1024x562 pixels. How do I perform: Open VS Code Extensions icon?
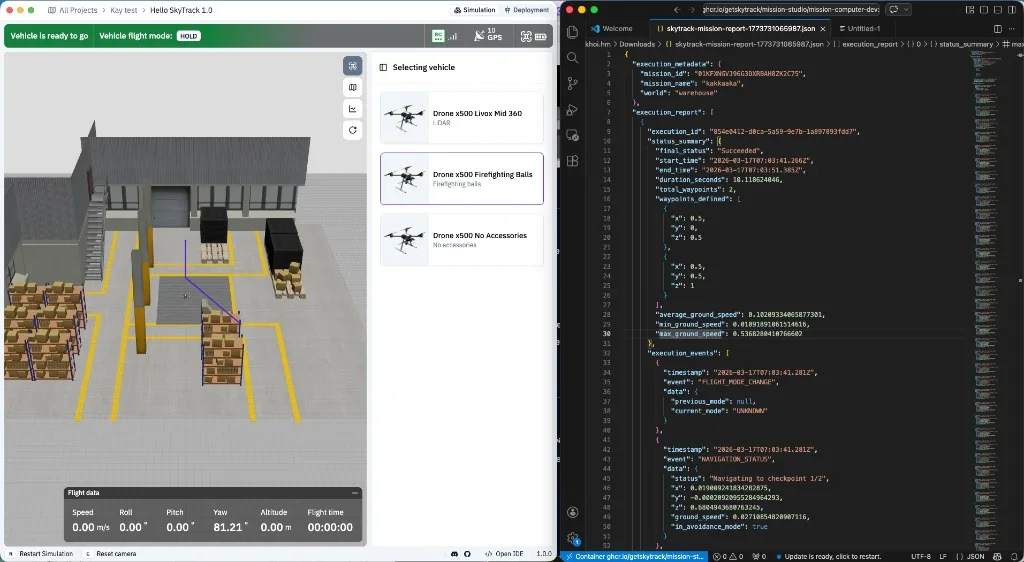[573, 161]
